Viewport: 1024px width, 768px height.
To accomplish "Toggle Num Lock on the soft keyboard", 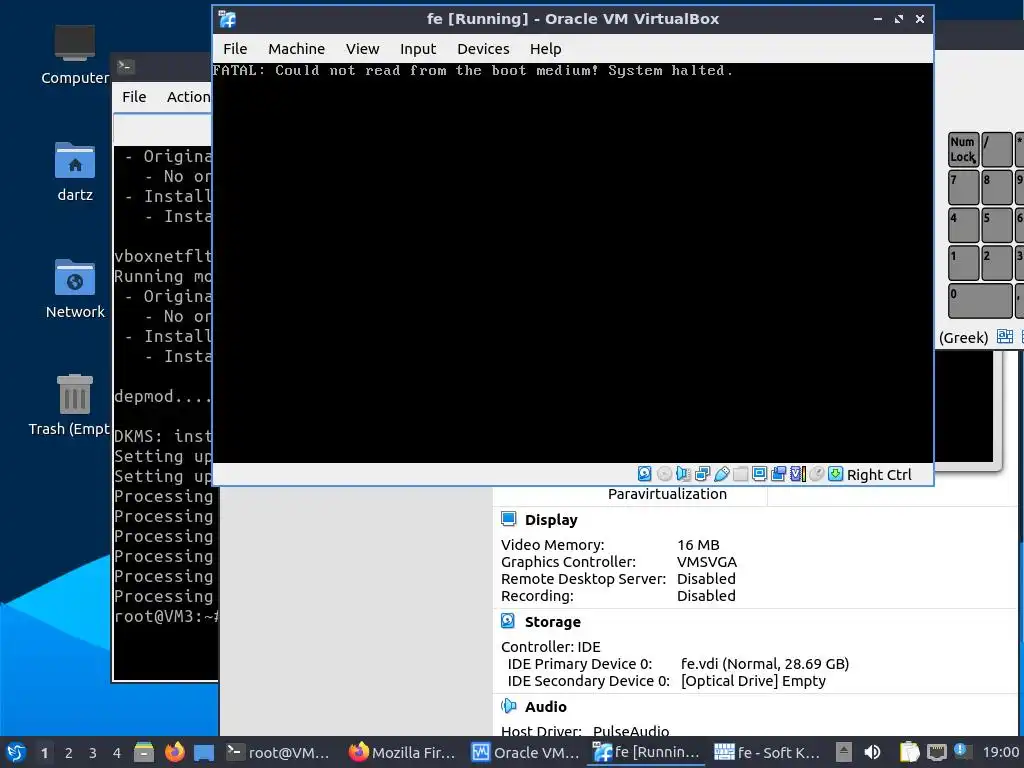I will coord(963,150).
